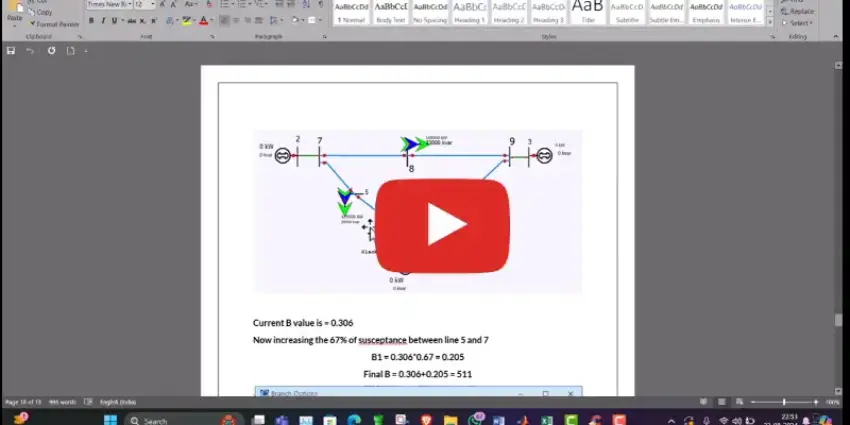This screenshot has height=425, width=850.
Task: Apply the Heading 2 style
Action: tap(508, 13)
